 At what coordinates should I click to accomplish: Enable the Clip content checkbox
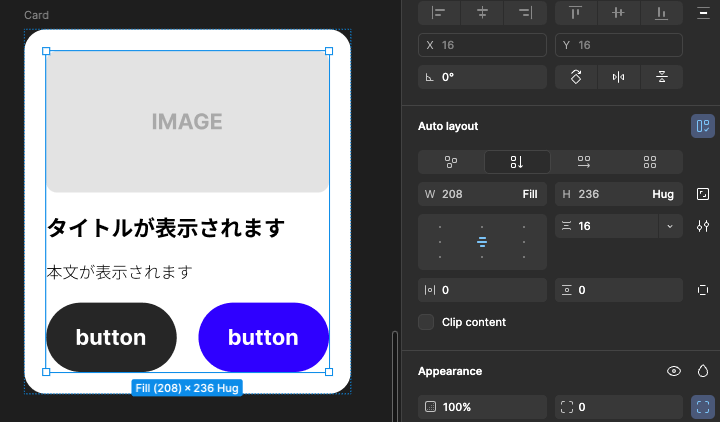(426, 322)
